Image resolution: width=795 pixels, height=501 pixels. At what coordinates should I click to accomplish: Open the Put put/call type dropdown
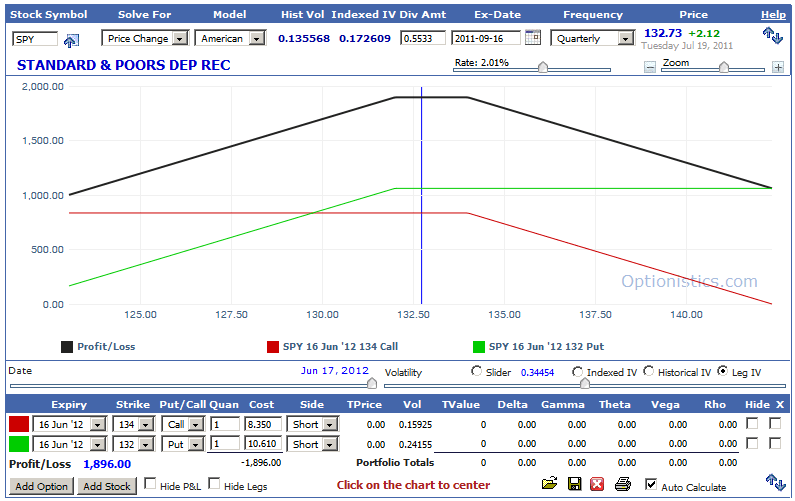[183, 444]
